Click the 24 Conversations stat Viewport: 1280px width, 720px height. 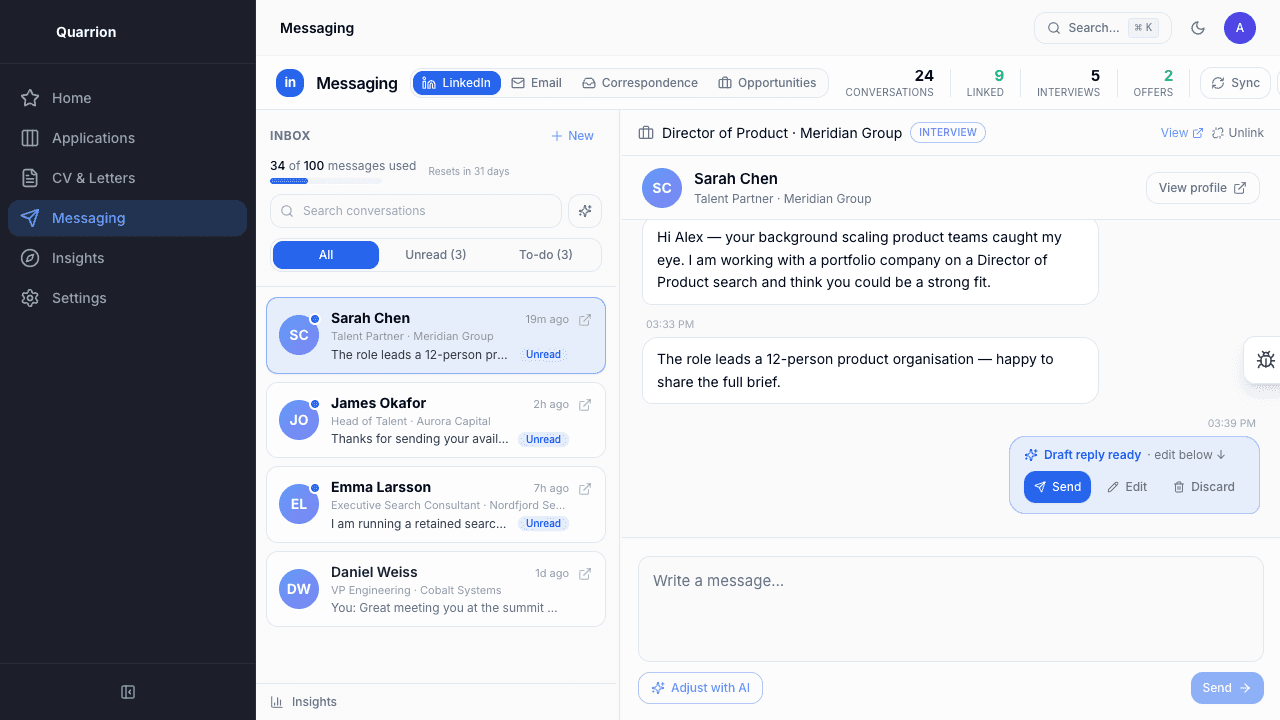pyautogui.click(x=889, y=83)
